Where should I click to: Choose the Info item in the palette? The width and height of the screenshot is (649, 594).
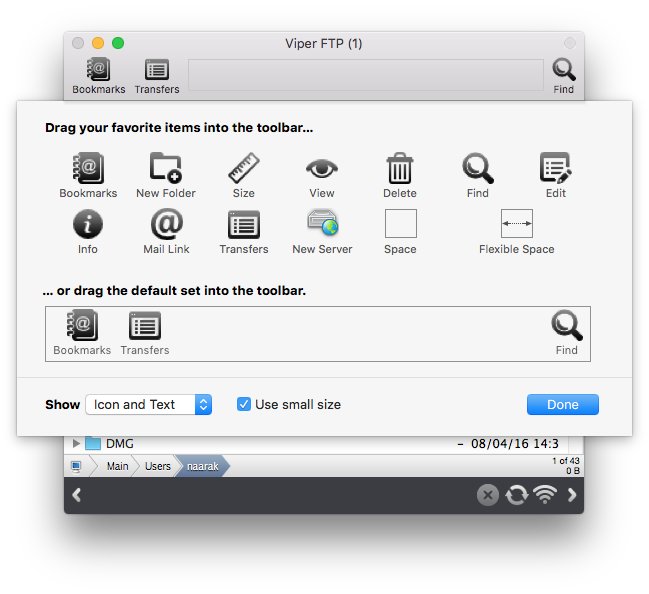88,231
